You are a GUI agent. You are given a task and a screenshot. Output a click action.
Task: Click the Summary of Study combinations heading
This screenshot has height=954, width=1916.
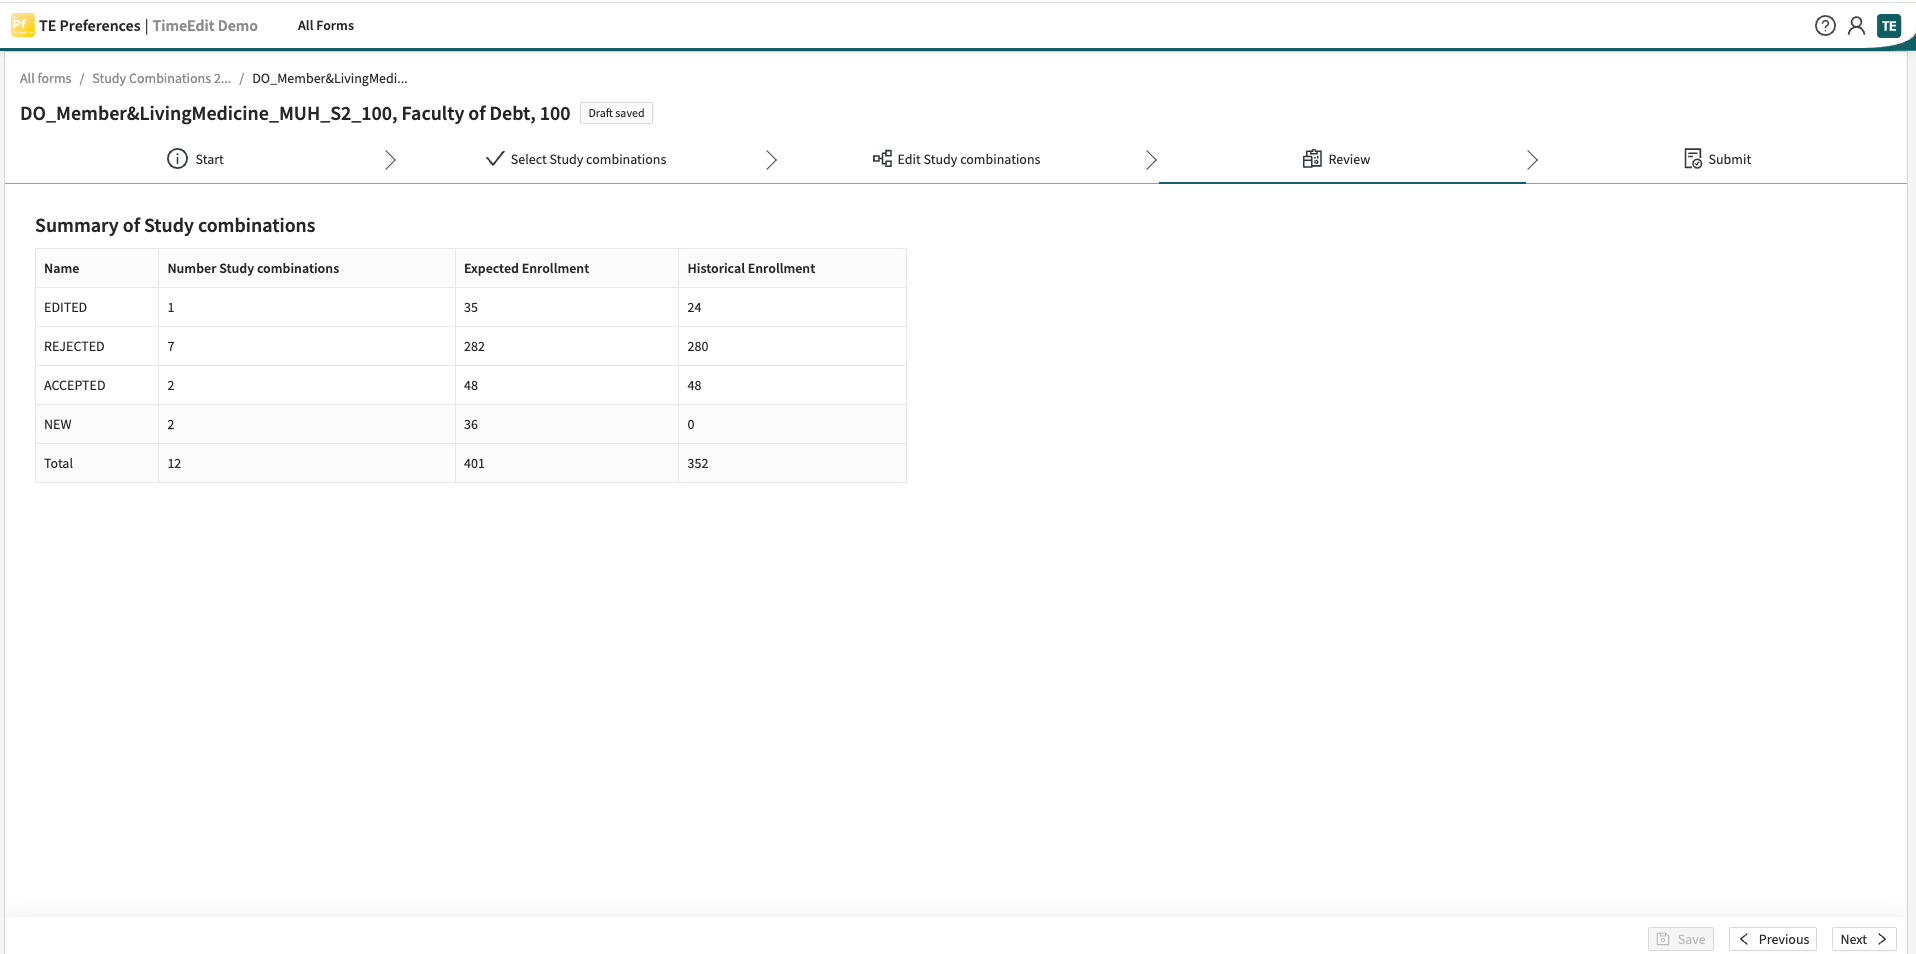[175, 225]
